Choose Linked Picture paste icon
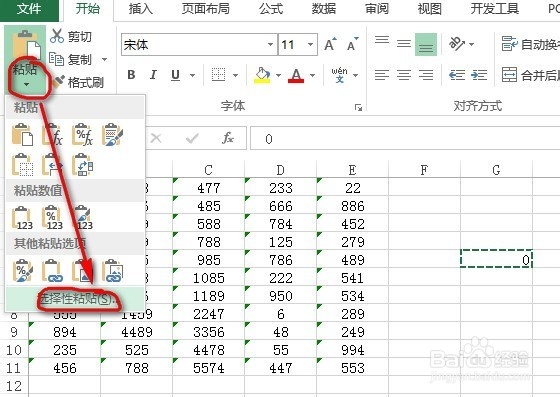 [112, 271]
